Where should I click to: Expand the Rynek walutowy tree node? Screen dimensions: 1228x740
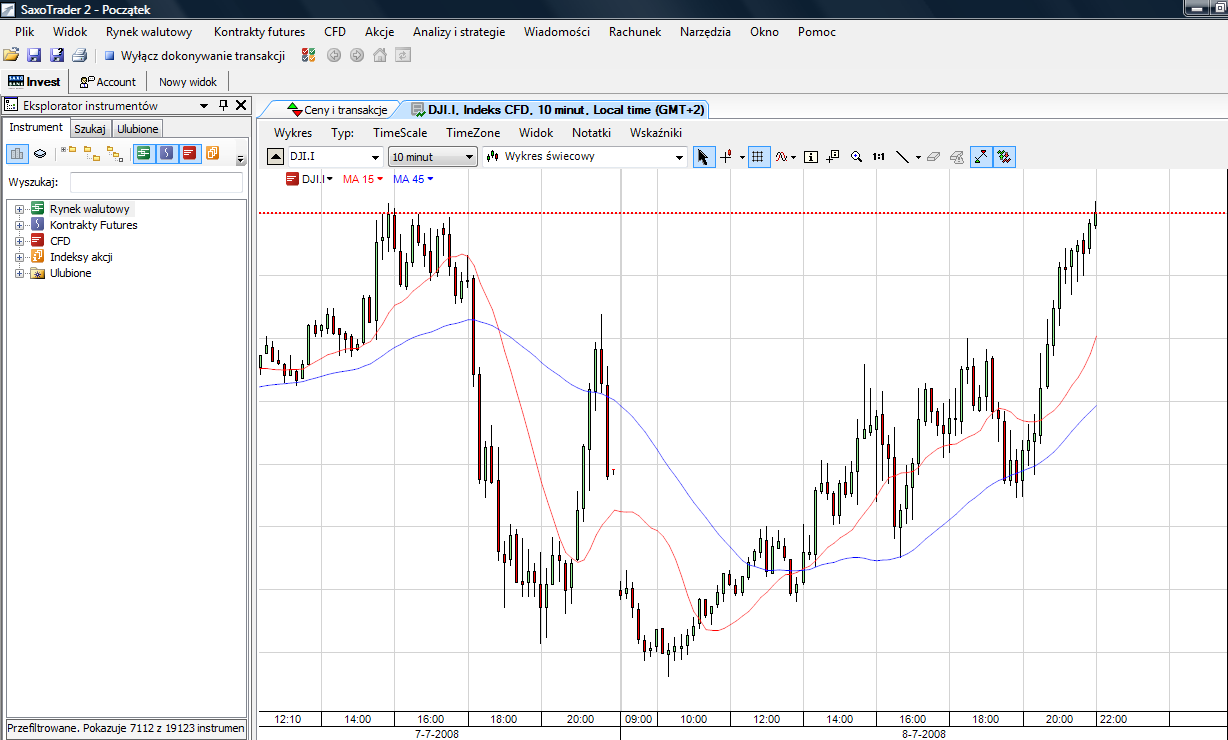(19, 209)
